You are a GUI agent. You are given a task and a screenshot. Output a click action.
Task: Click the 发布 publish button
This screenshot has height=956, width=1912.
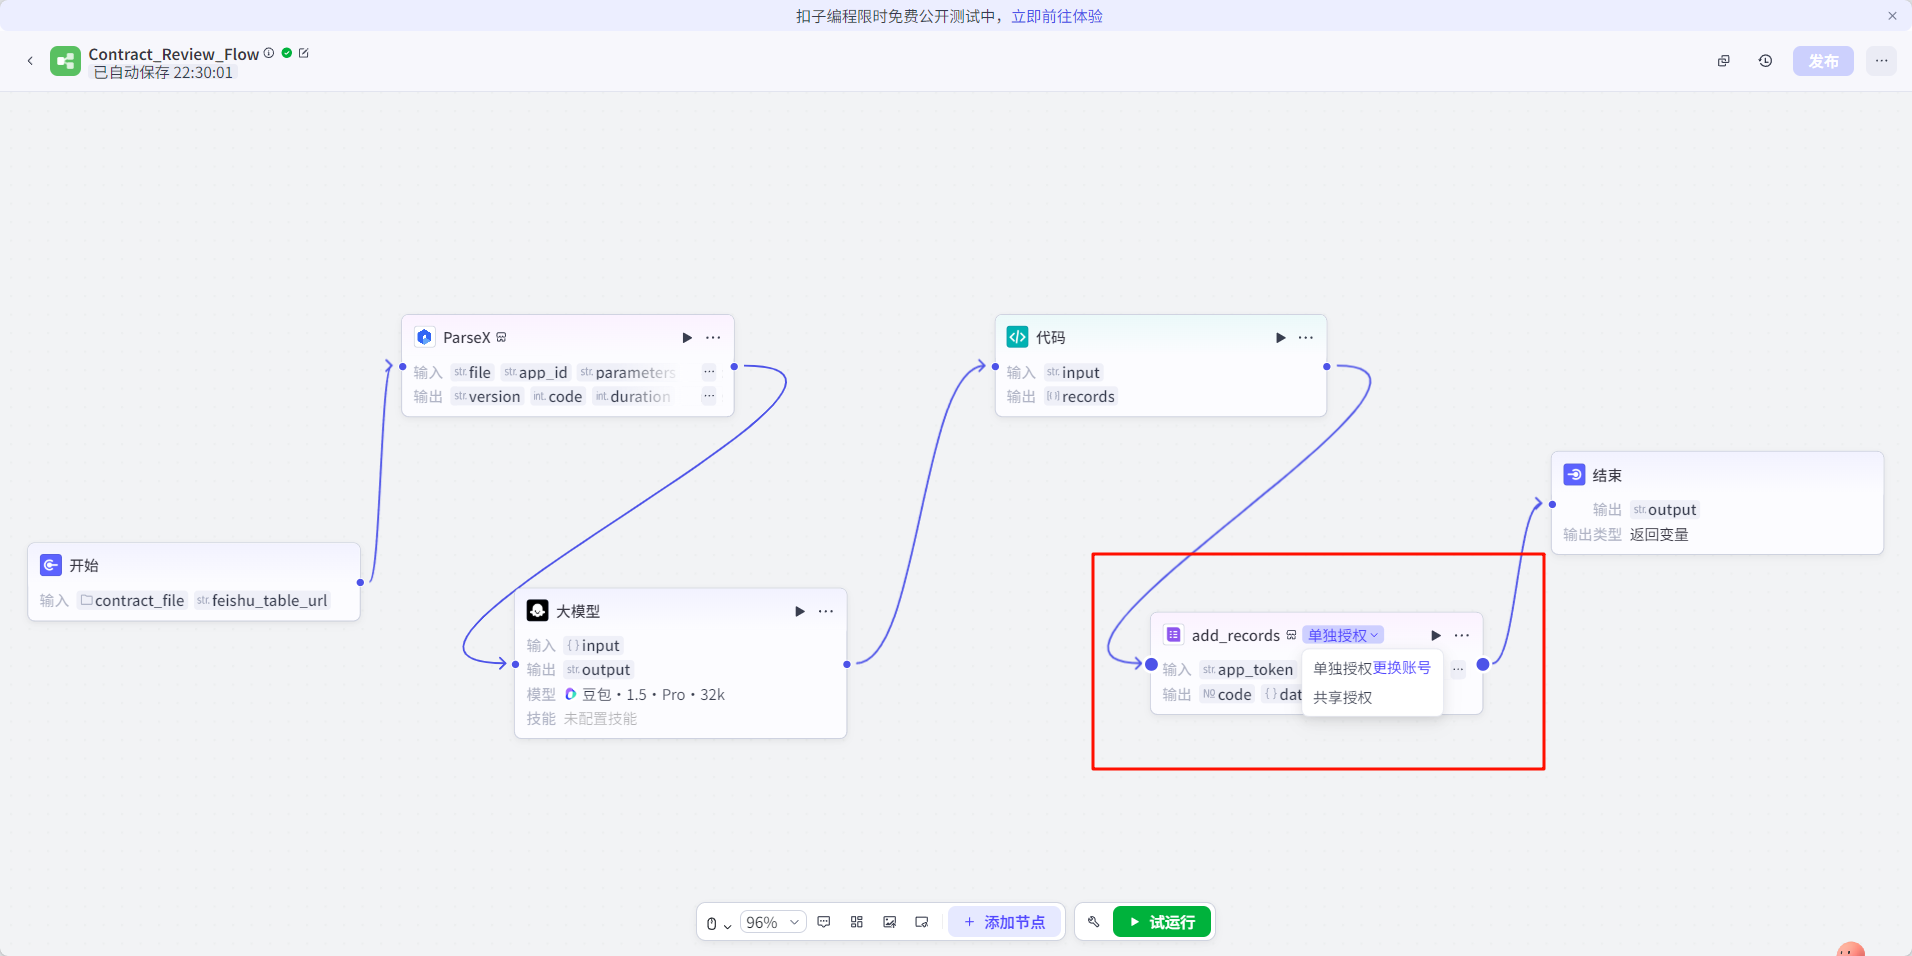pyautogui.click(x=1822, y=60)
